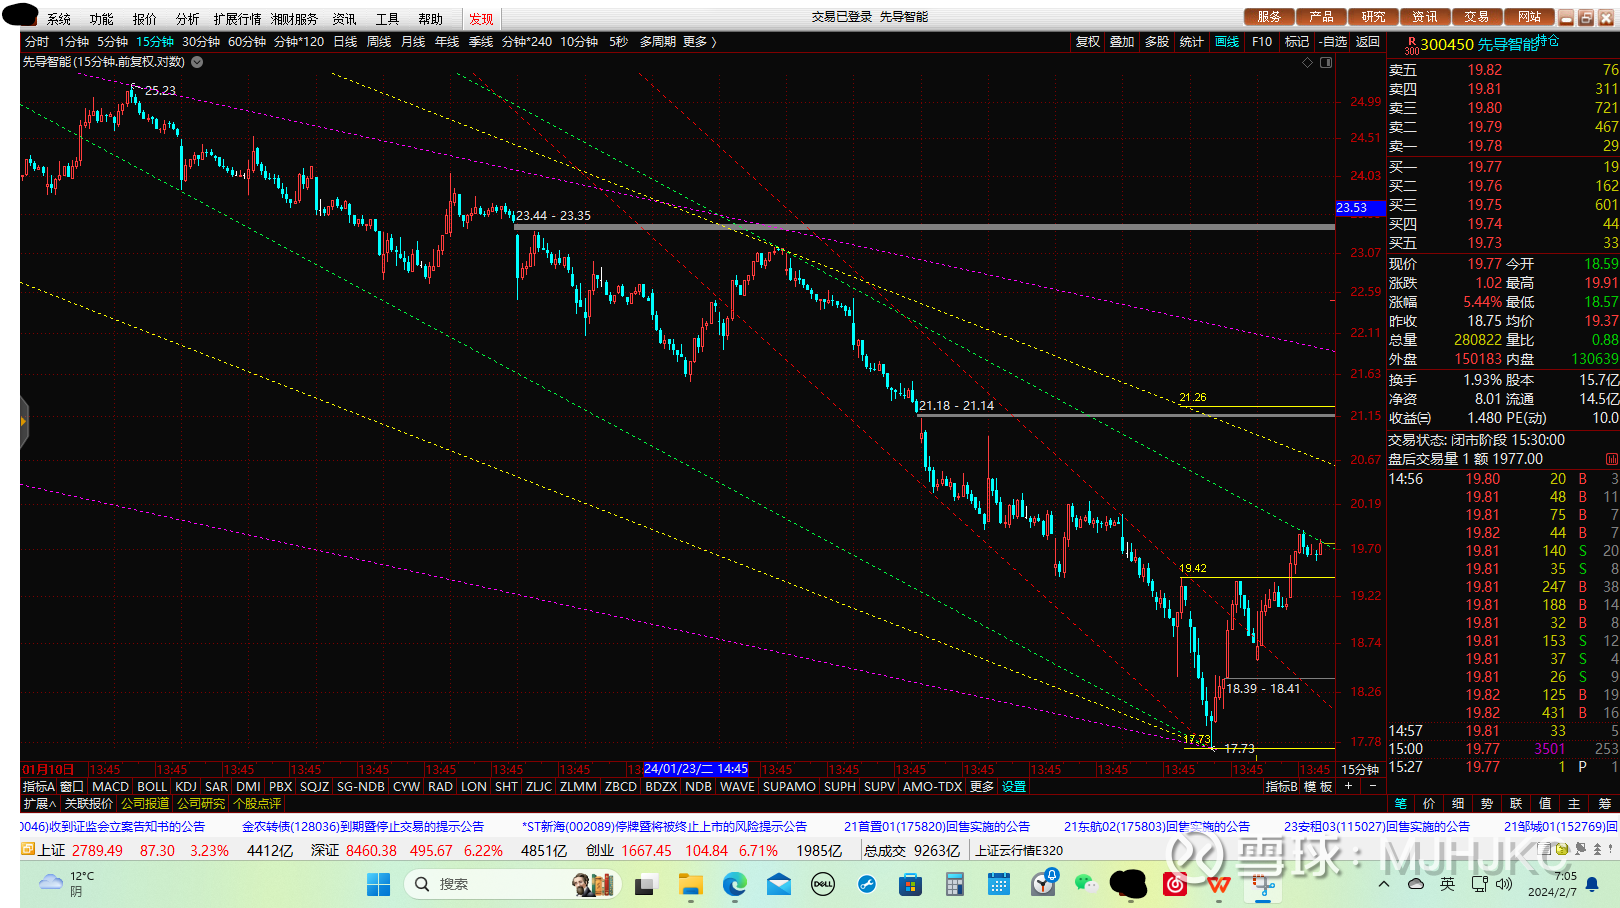Open the 公司报道 tab at bottom
This screenshot has height=908, width=1620.
point(145,804)
